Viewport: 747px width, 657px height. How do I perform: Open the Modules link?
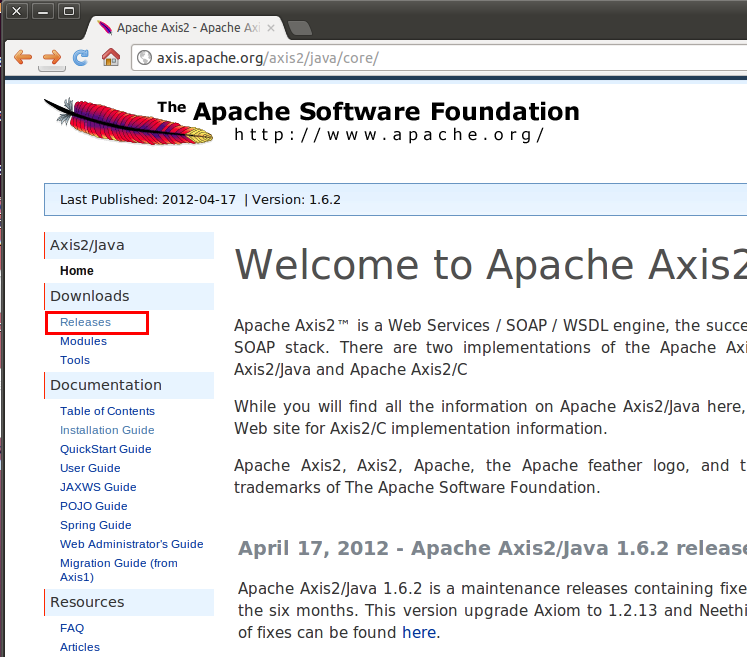83,341
